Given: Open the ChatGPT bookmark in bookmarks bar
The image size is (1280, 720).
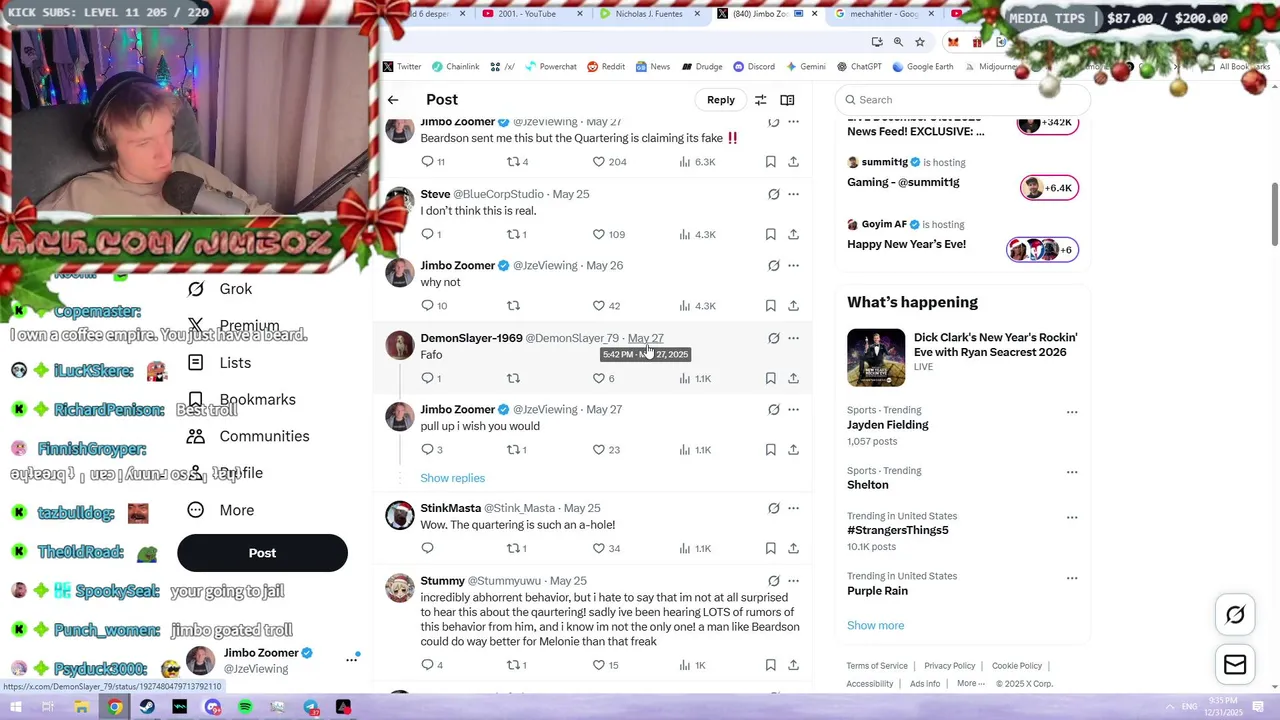Looking at the screenshot, I should 859,67.
